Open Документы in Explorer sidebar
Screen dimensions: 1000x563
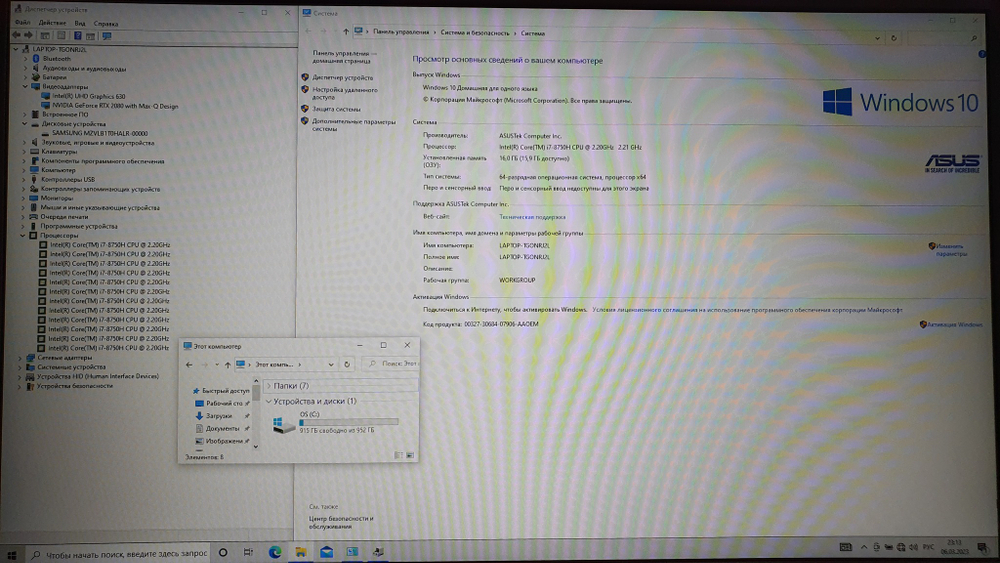tap(222, 428)
